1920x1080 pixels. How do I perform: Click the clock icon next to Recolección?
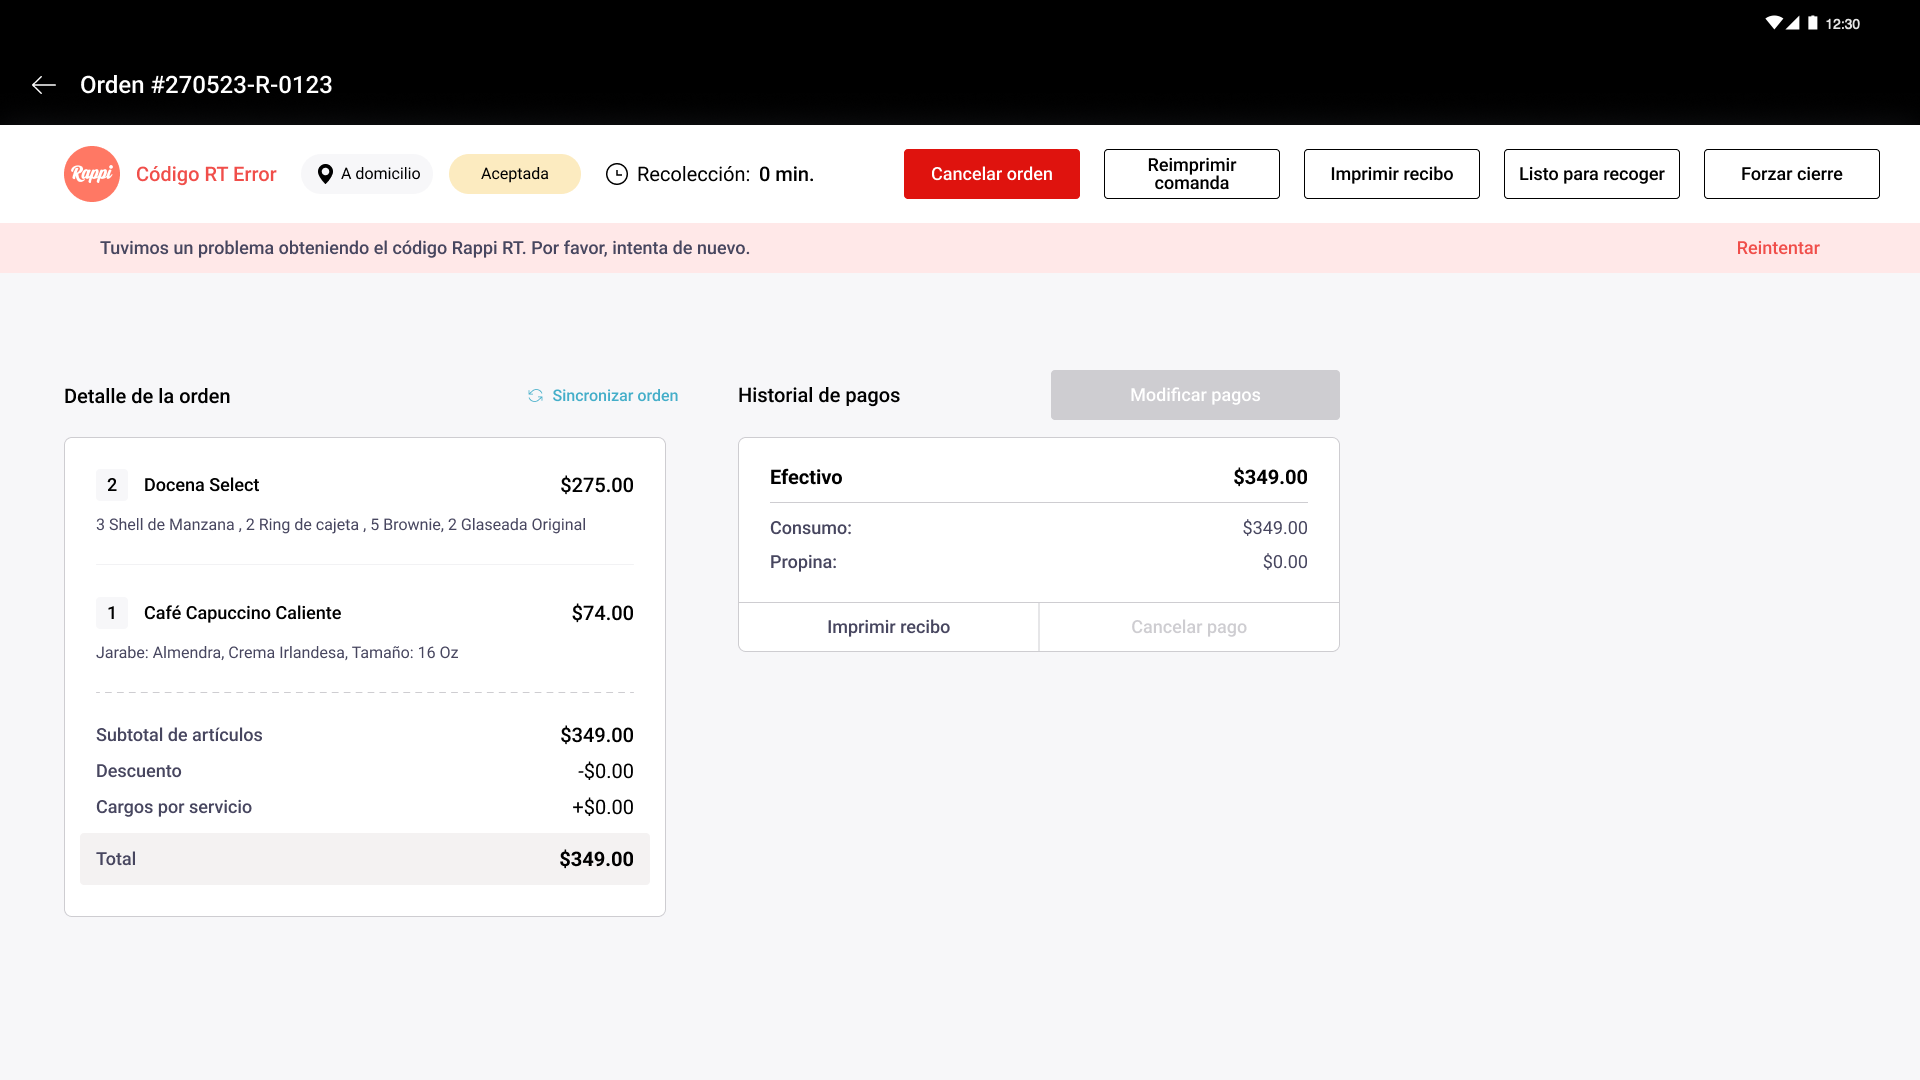click(x=617, y=174)
